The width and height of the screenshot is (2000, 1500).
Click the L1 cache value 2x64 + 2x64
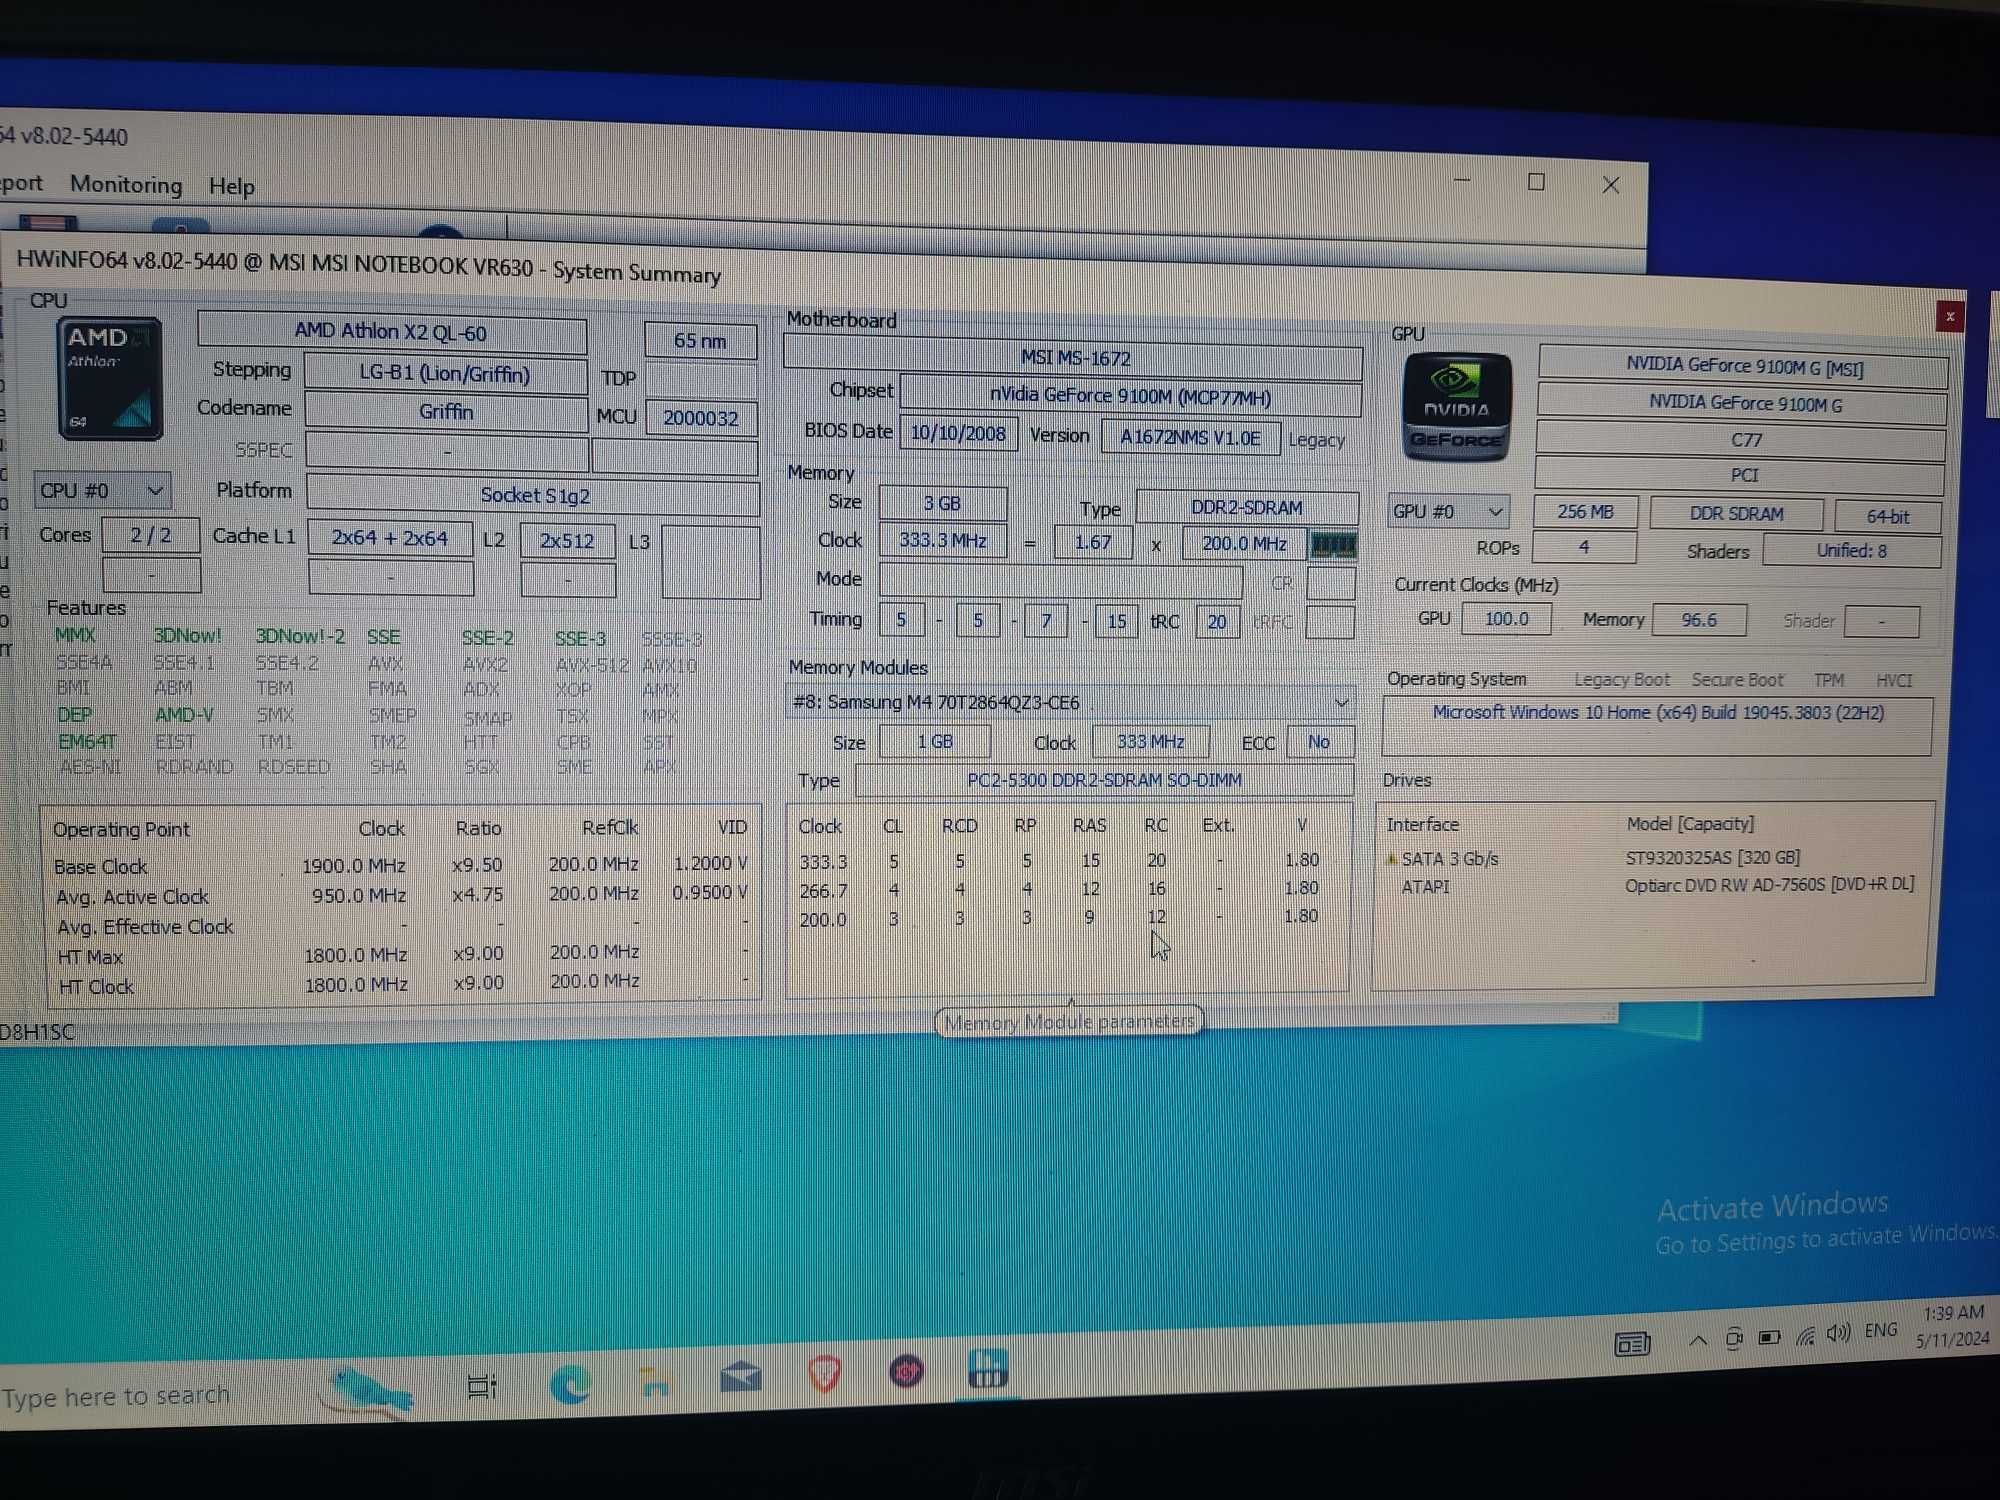[389, 538]
